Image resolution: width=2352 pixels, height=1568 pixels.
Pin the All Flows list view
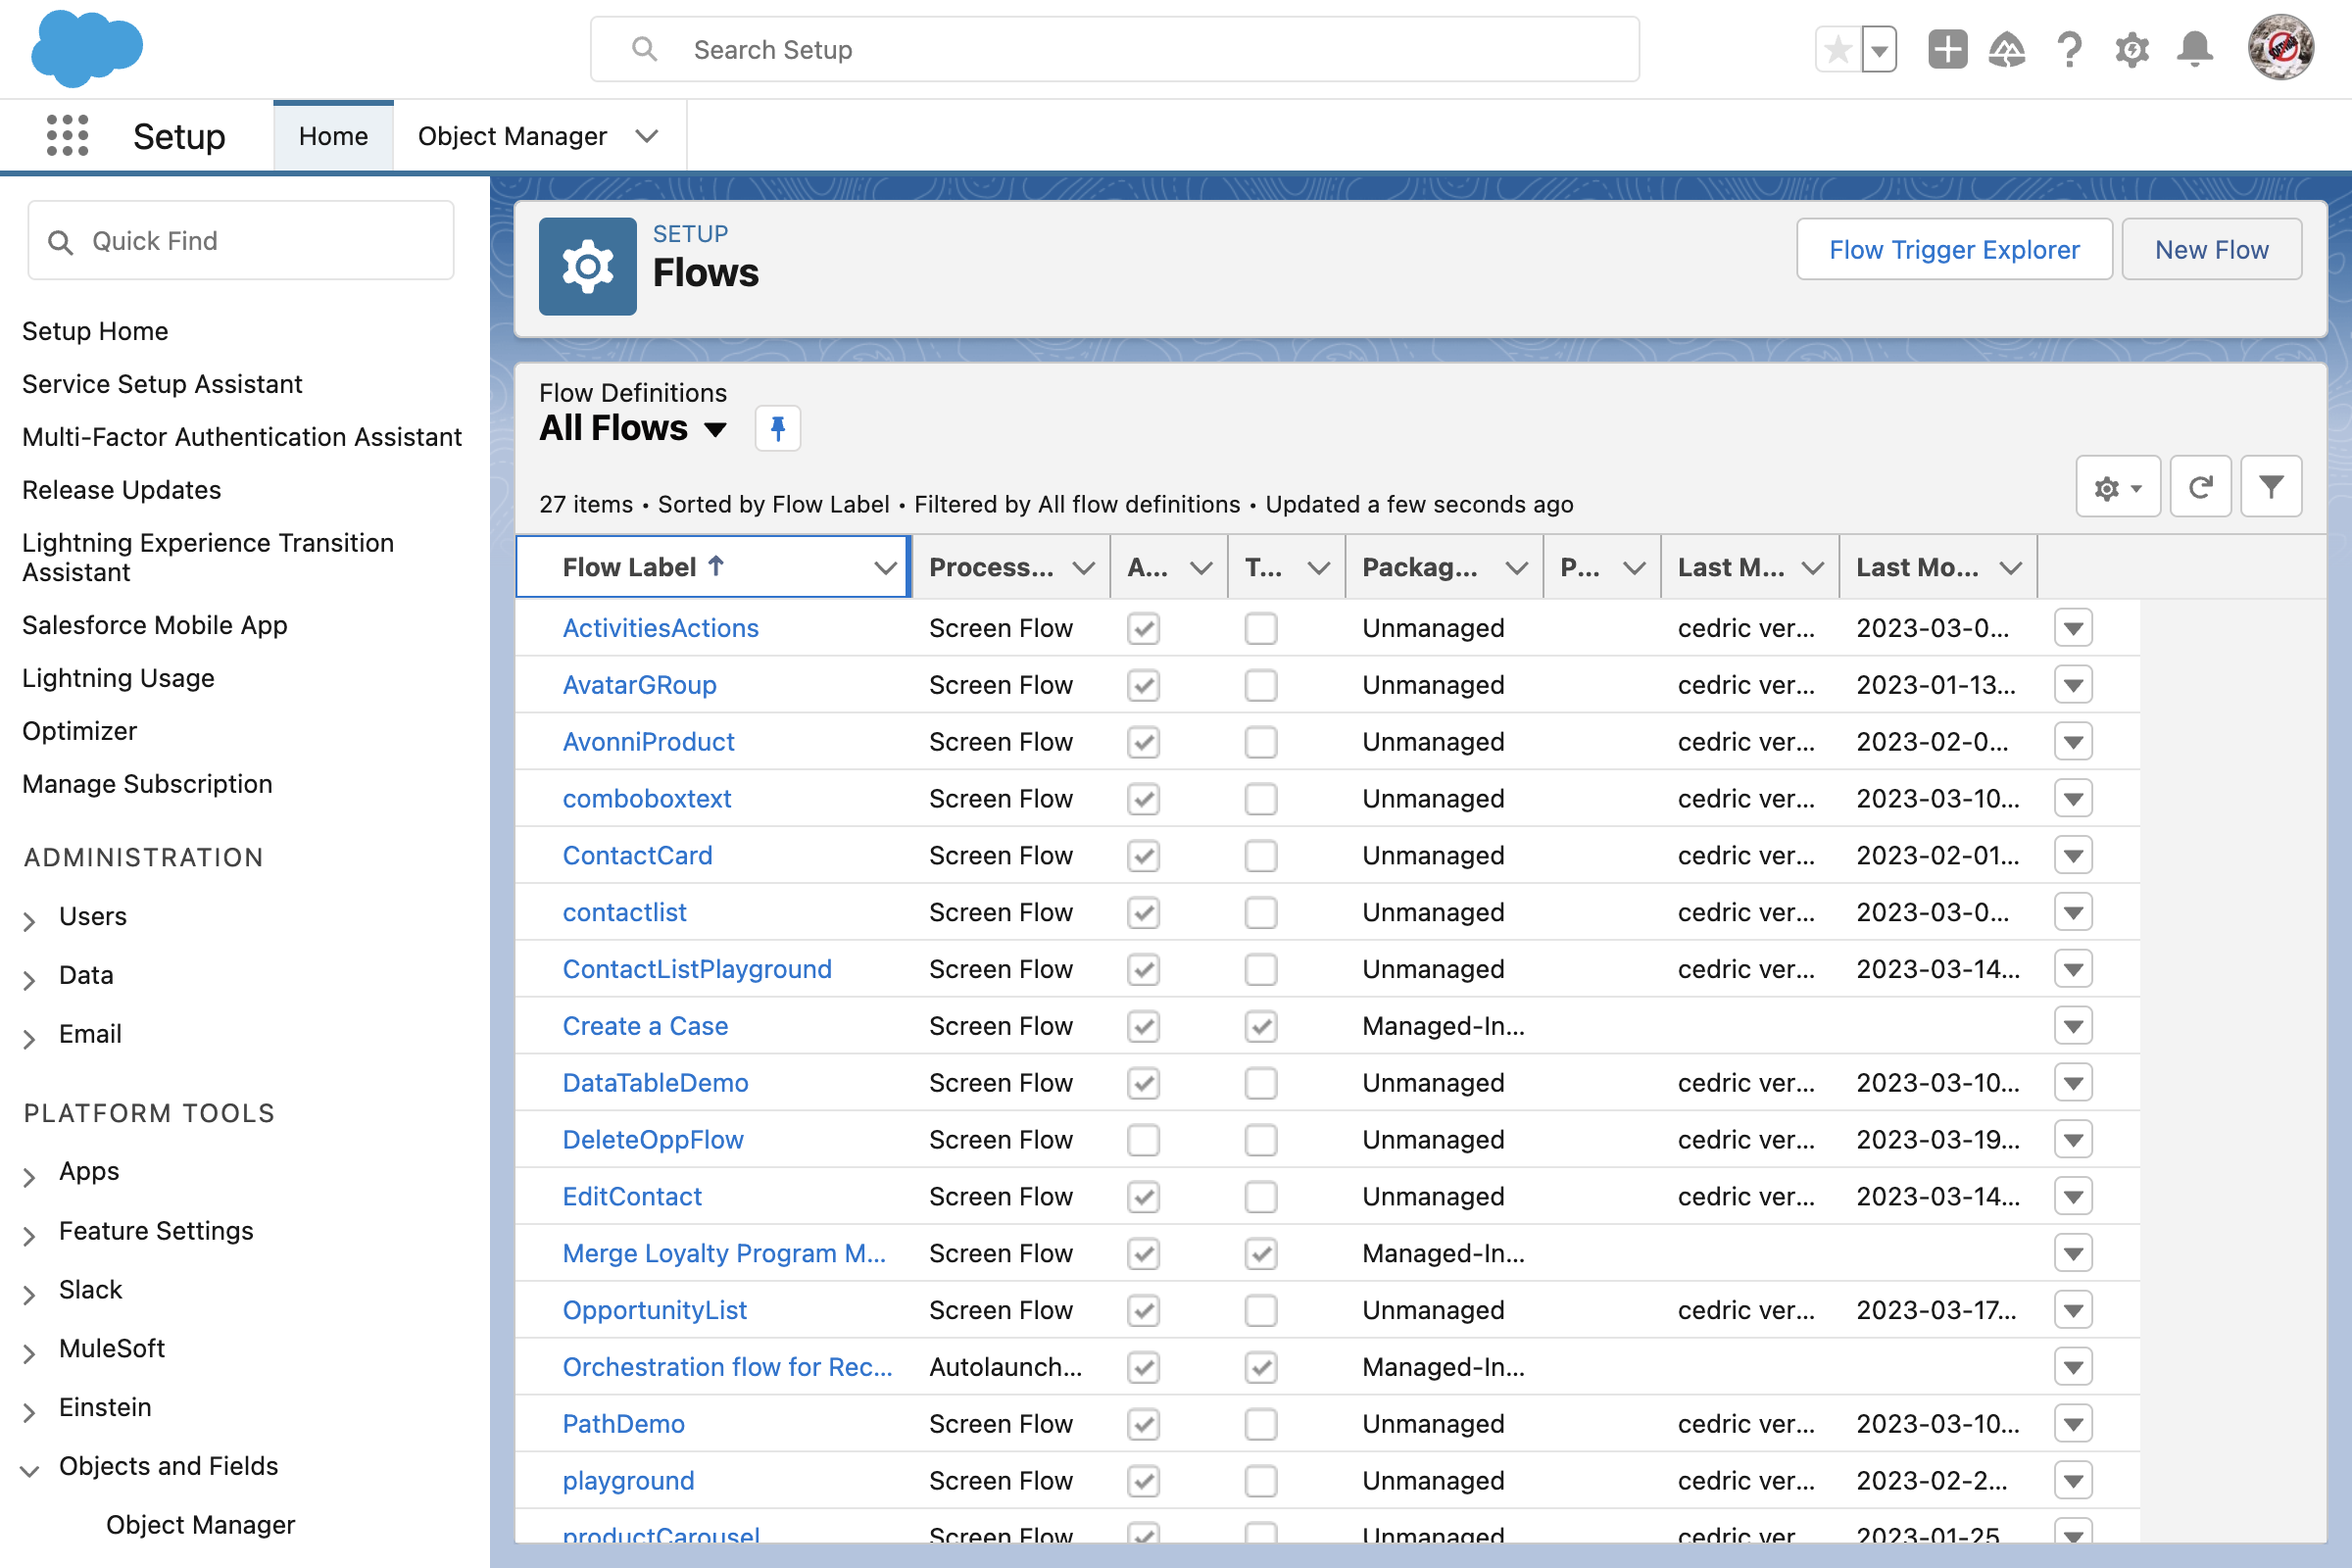[x=777, y=428]
